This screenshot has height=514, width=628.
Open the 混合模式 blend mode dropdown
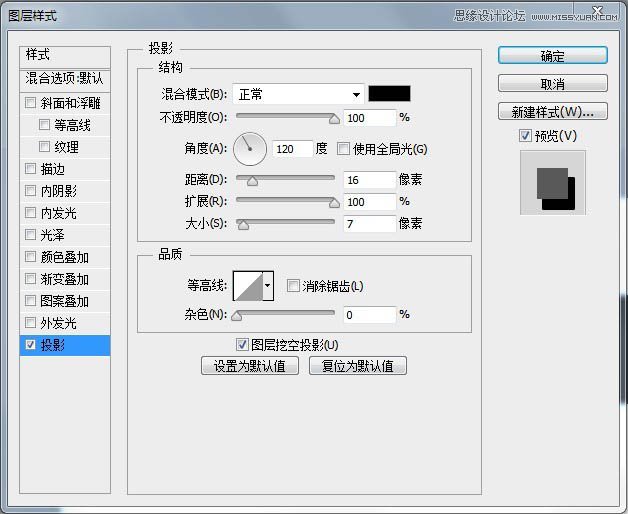pyautogui.click(x=298, y=94)
